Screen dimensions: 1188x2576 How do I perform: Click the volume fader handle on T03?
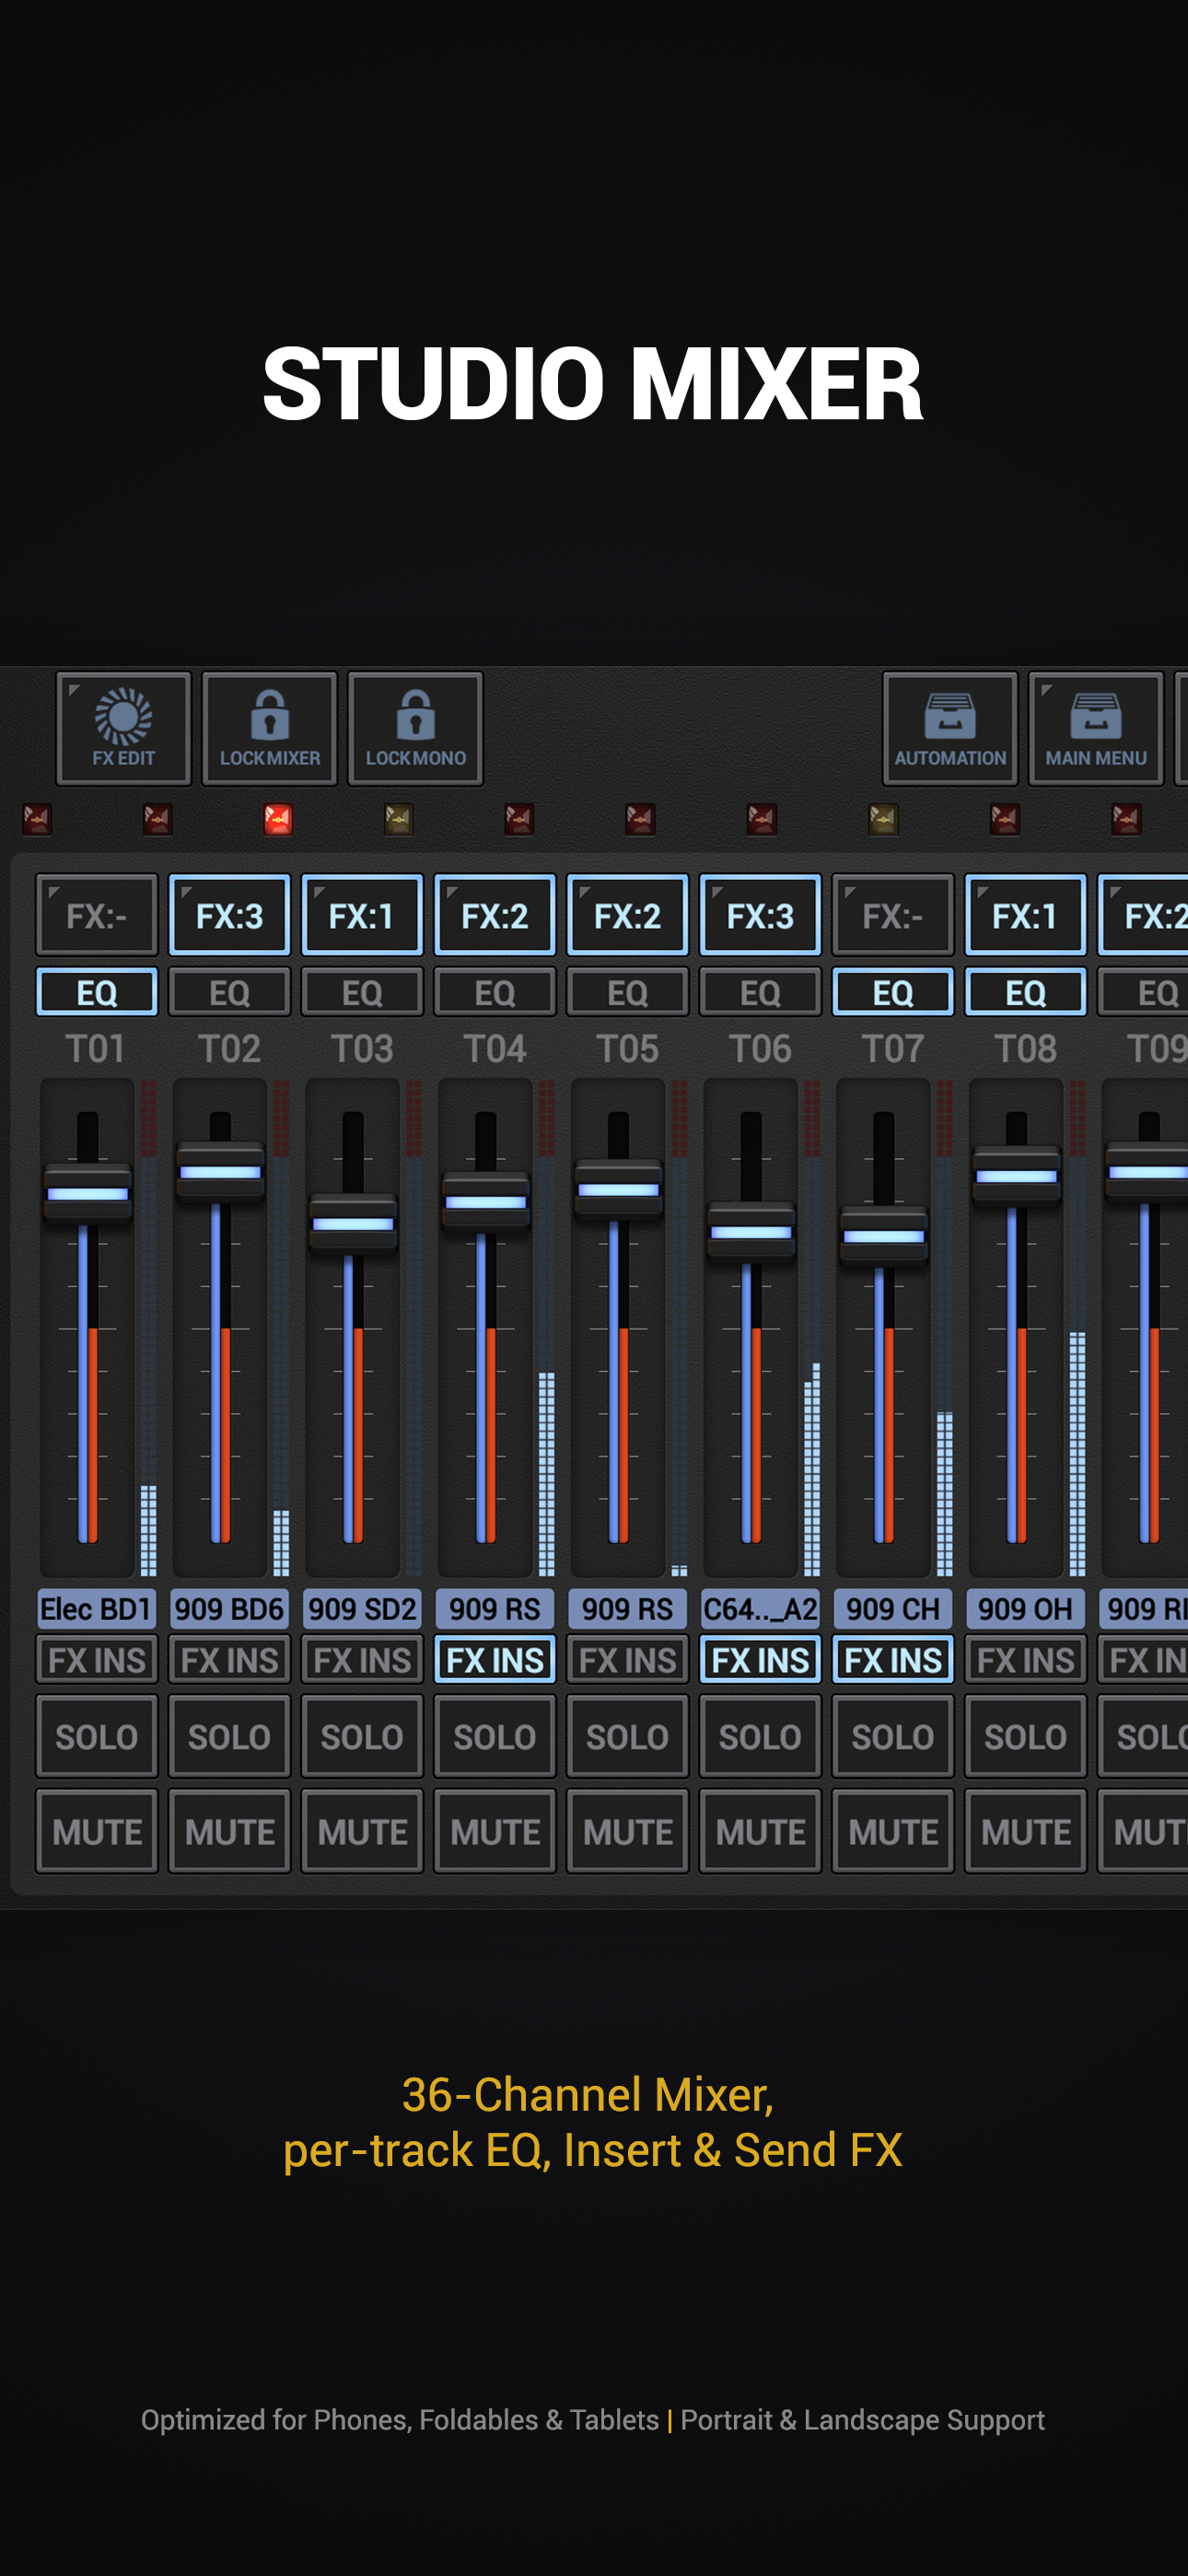click(353, 1223)
